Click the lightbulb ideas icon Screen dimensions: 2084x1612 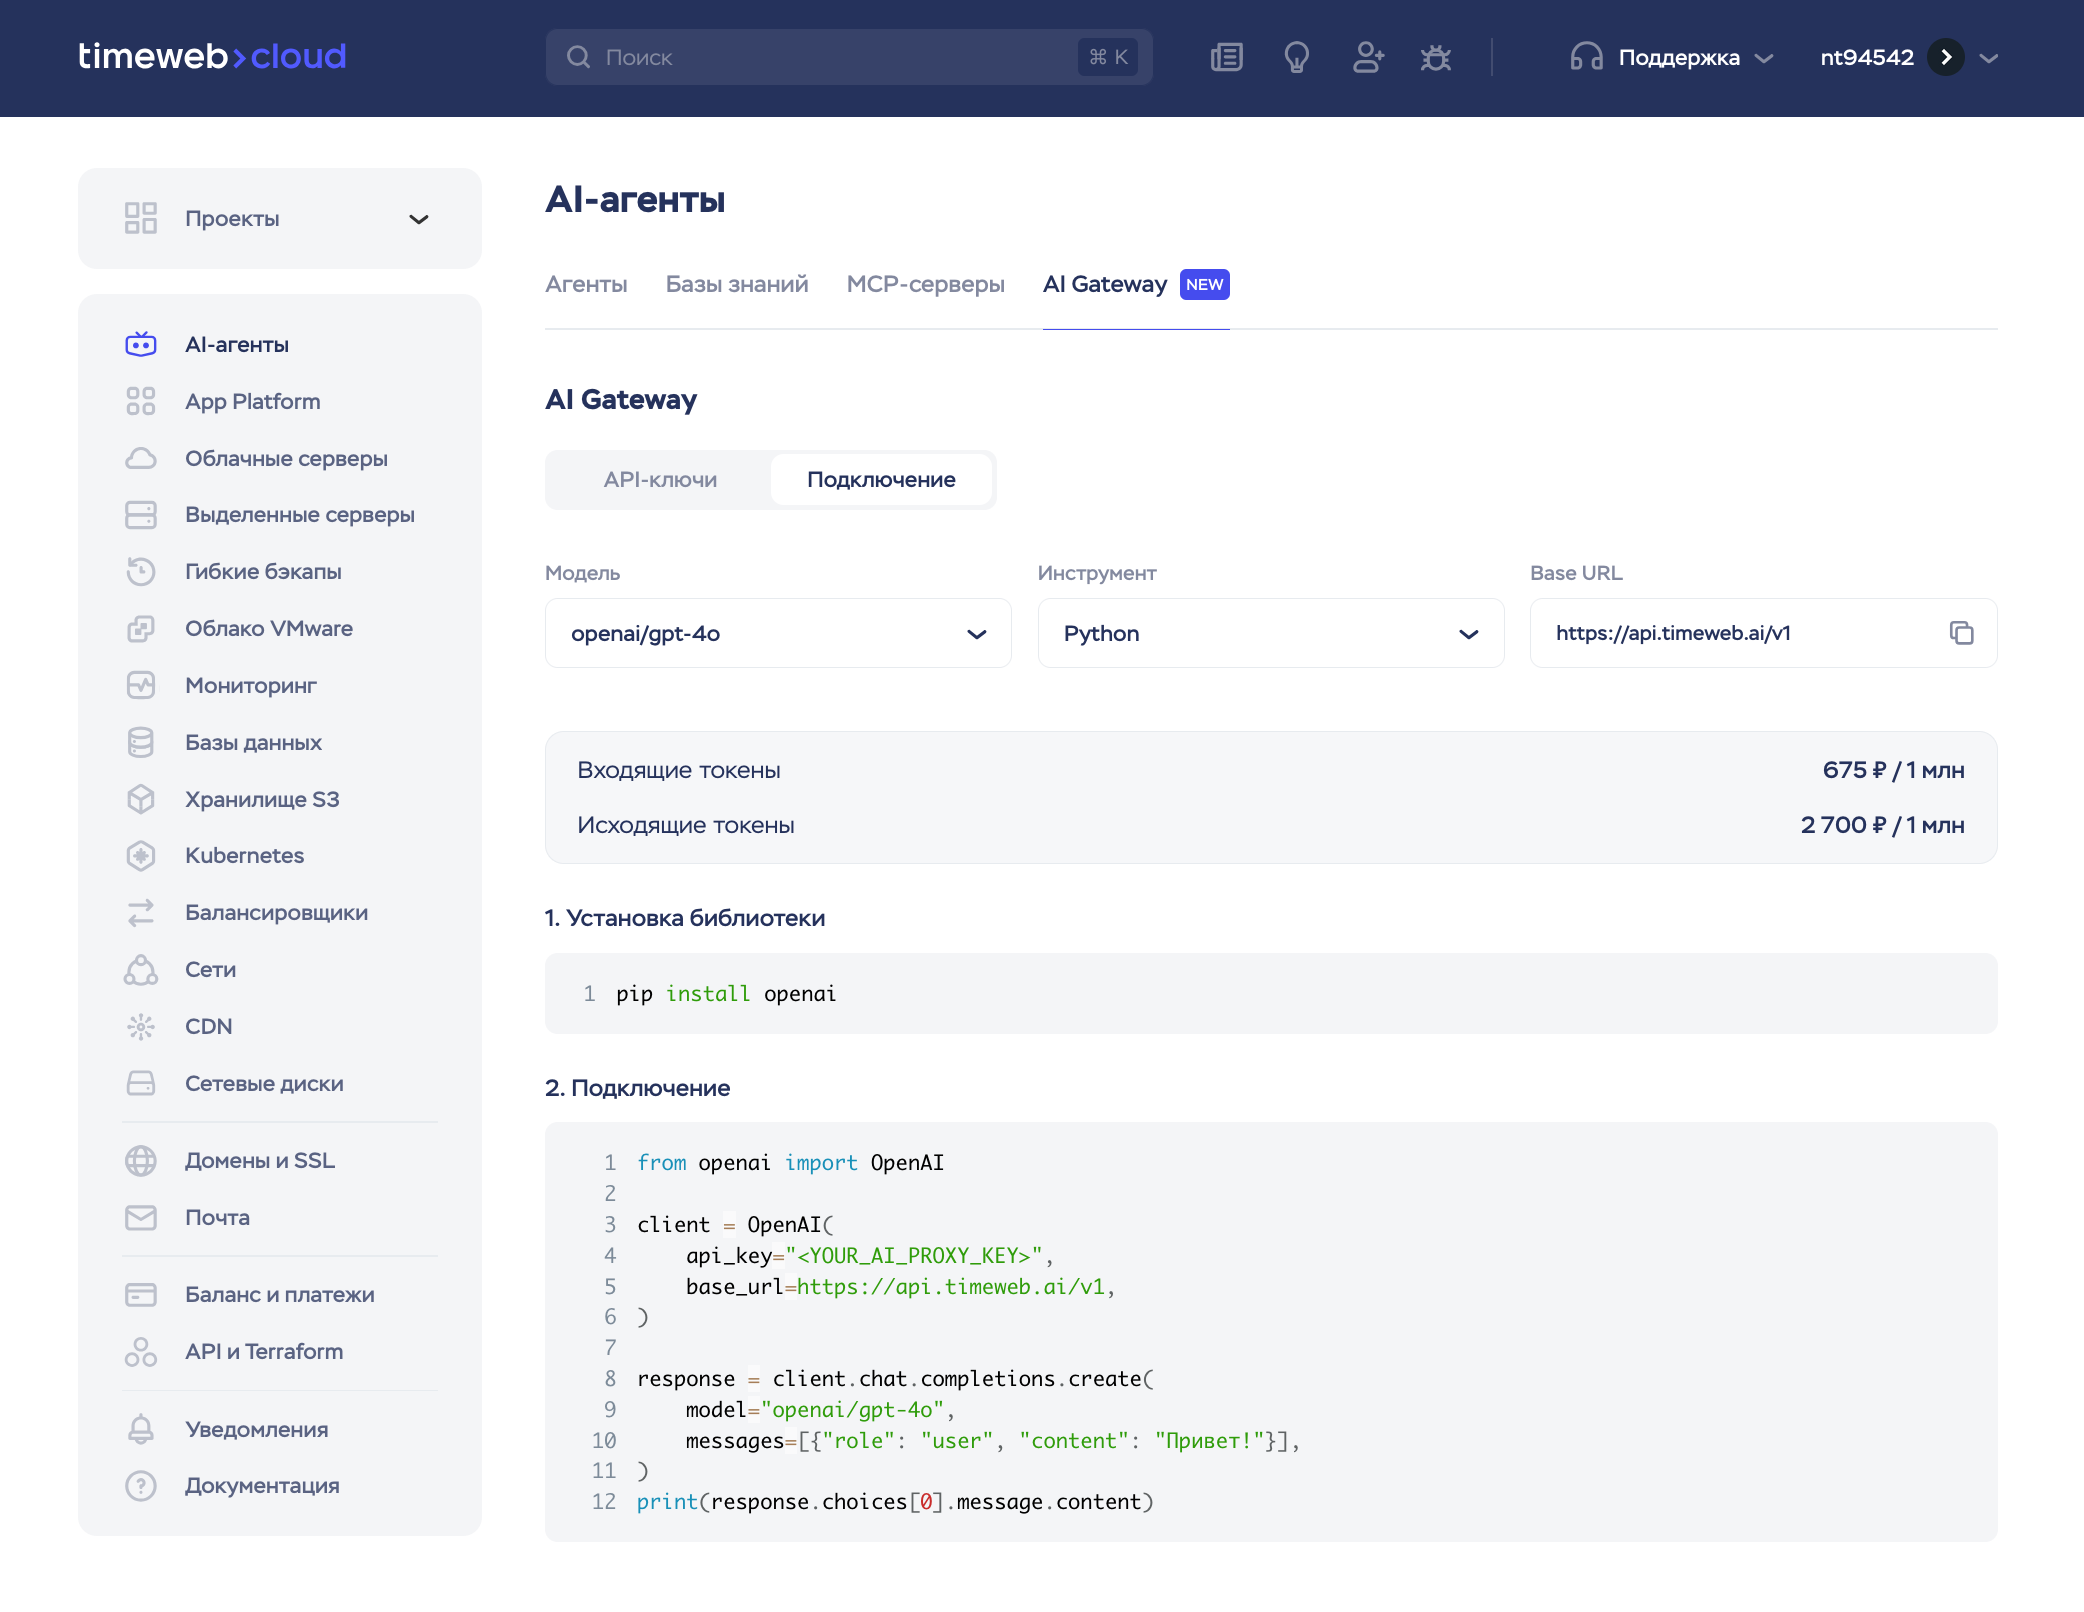click(1297, 57)
